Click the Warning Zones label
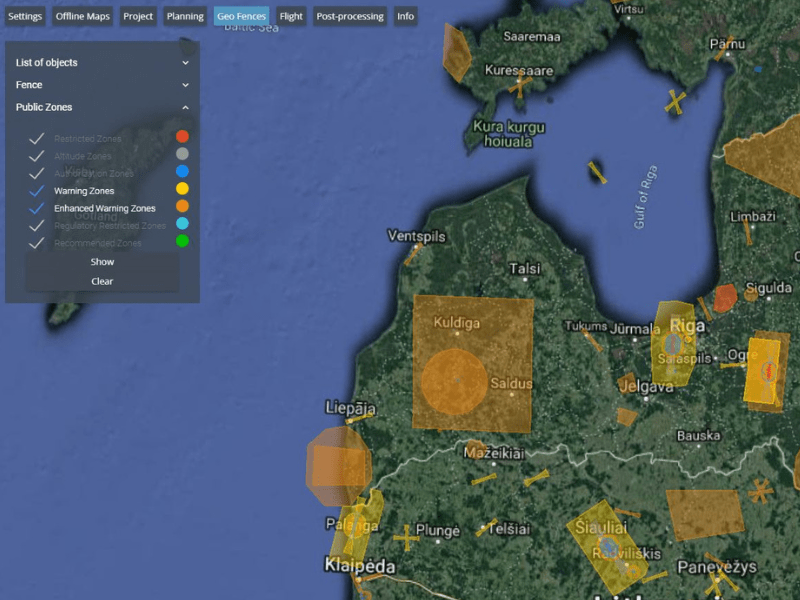Image resolution: width=800 pixels, height=600 pixels. click(84, 191)
